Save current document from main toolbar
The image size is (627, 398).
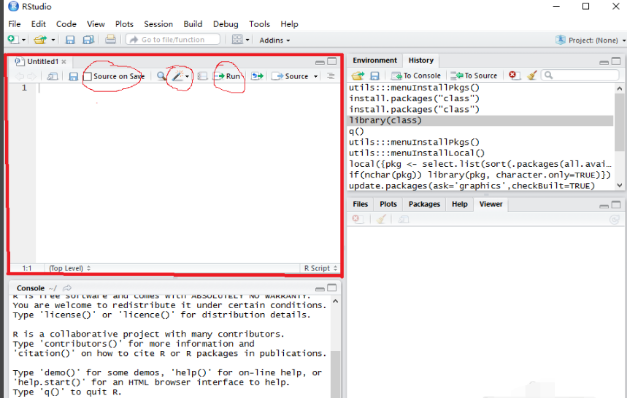(x=70, y=40)
